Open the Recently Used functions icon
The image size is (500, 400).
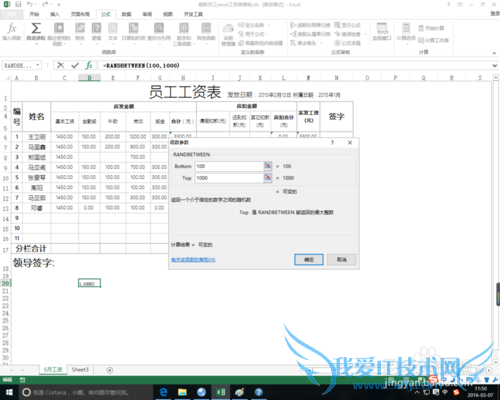[x=59, y=28]
